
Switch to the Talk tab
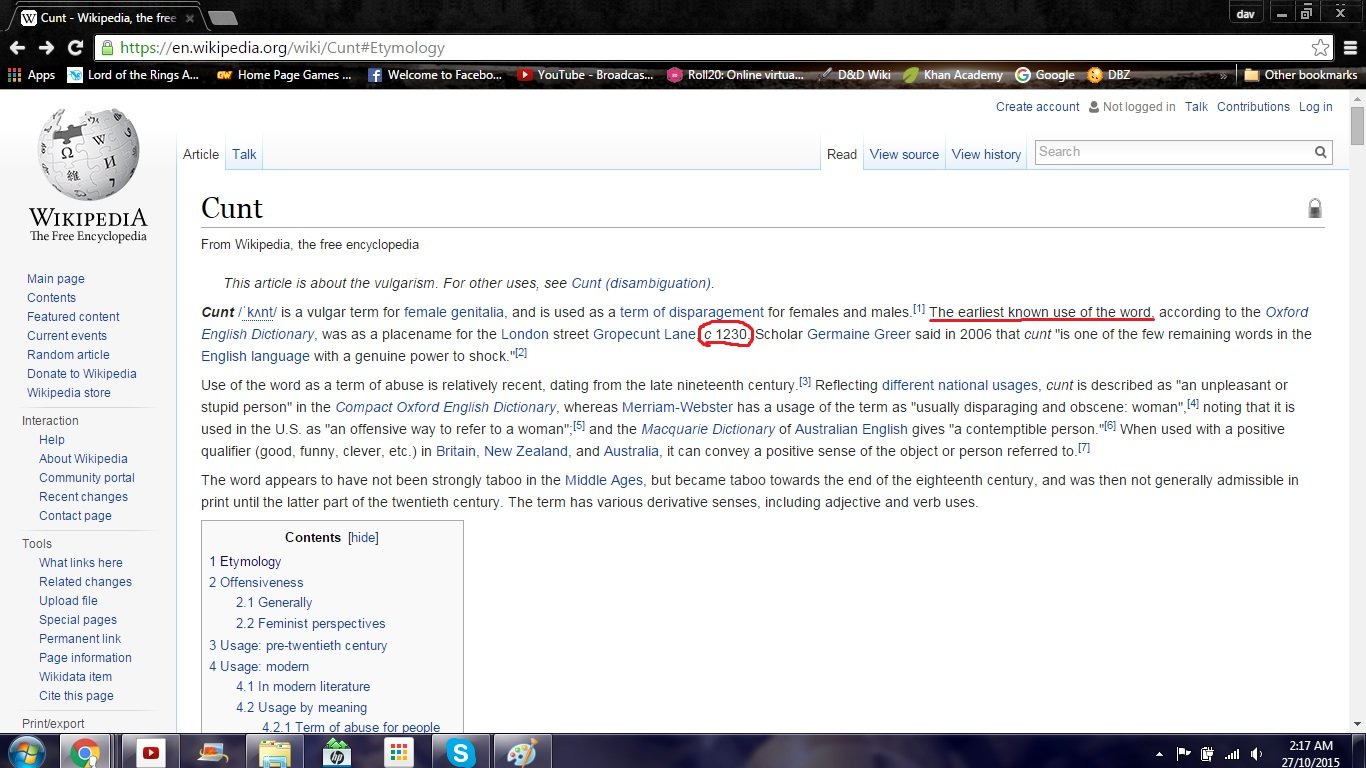[244, 154]
